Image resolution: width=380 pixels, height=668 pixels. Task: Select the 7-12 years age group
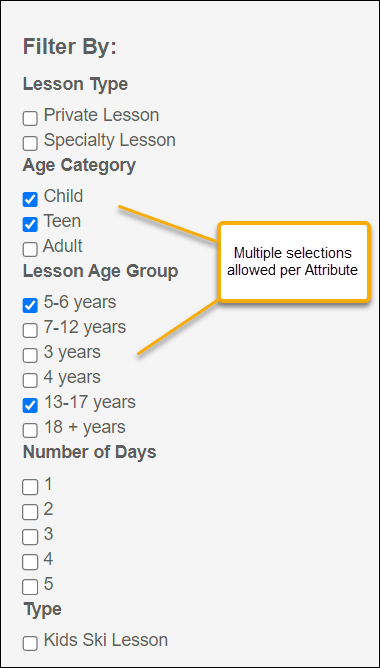point(30,330)
